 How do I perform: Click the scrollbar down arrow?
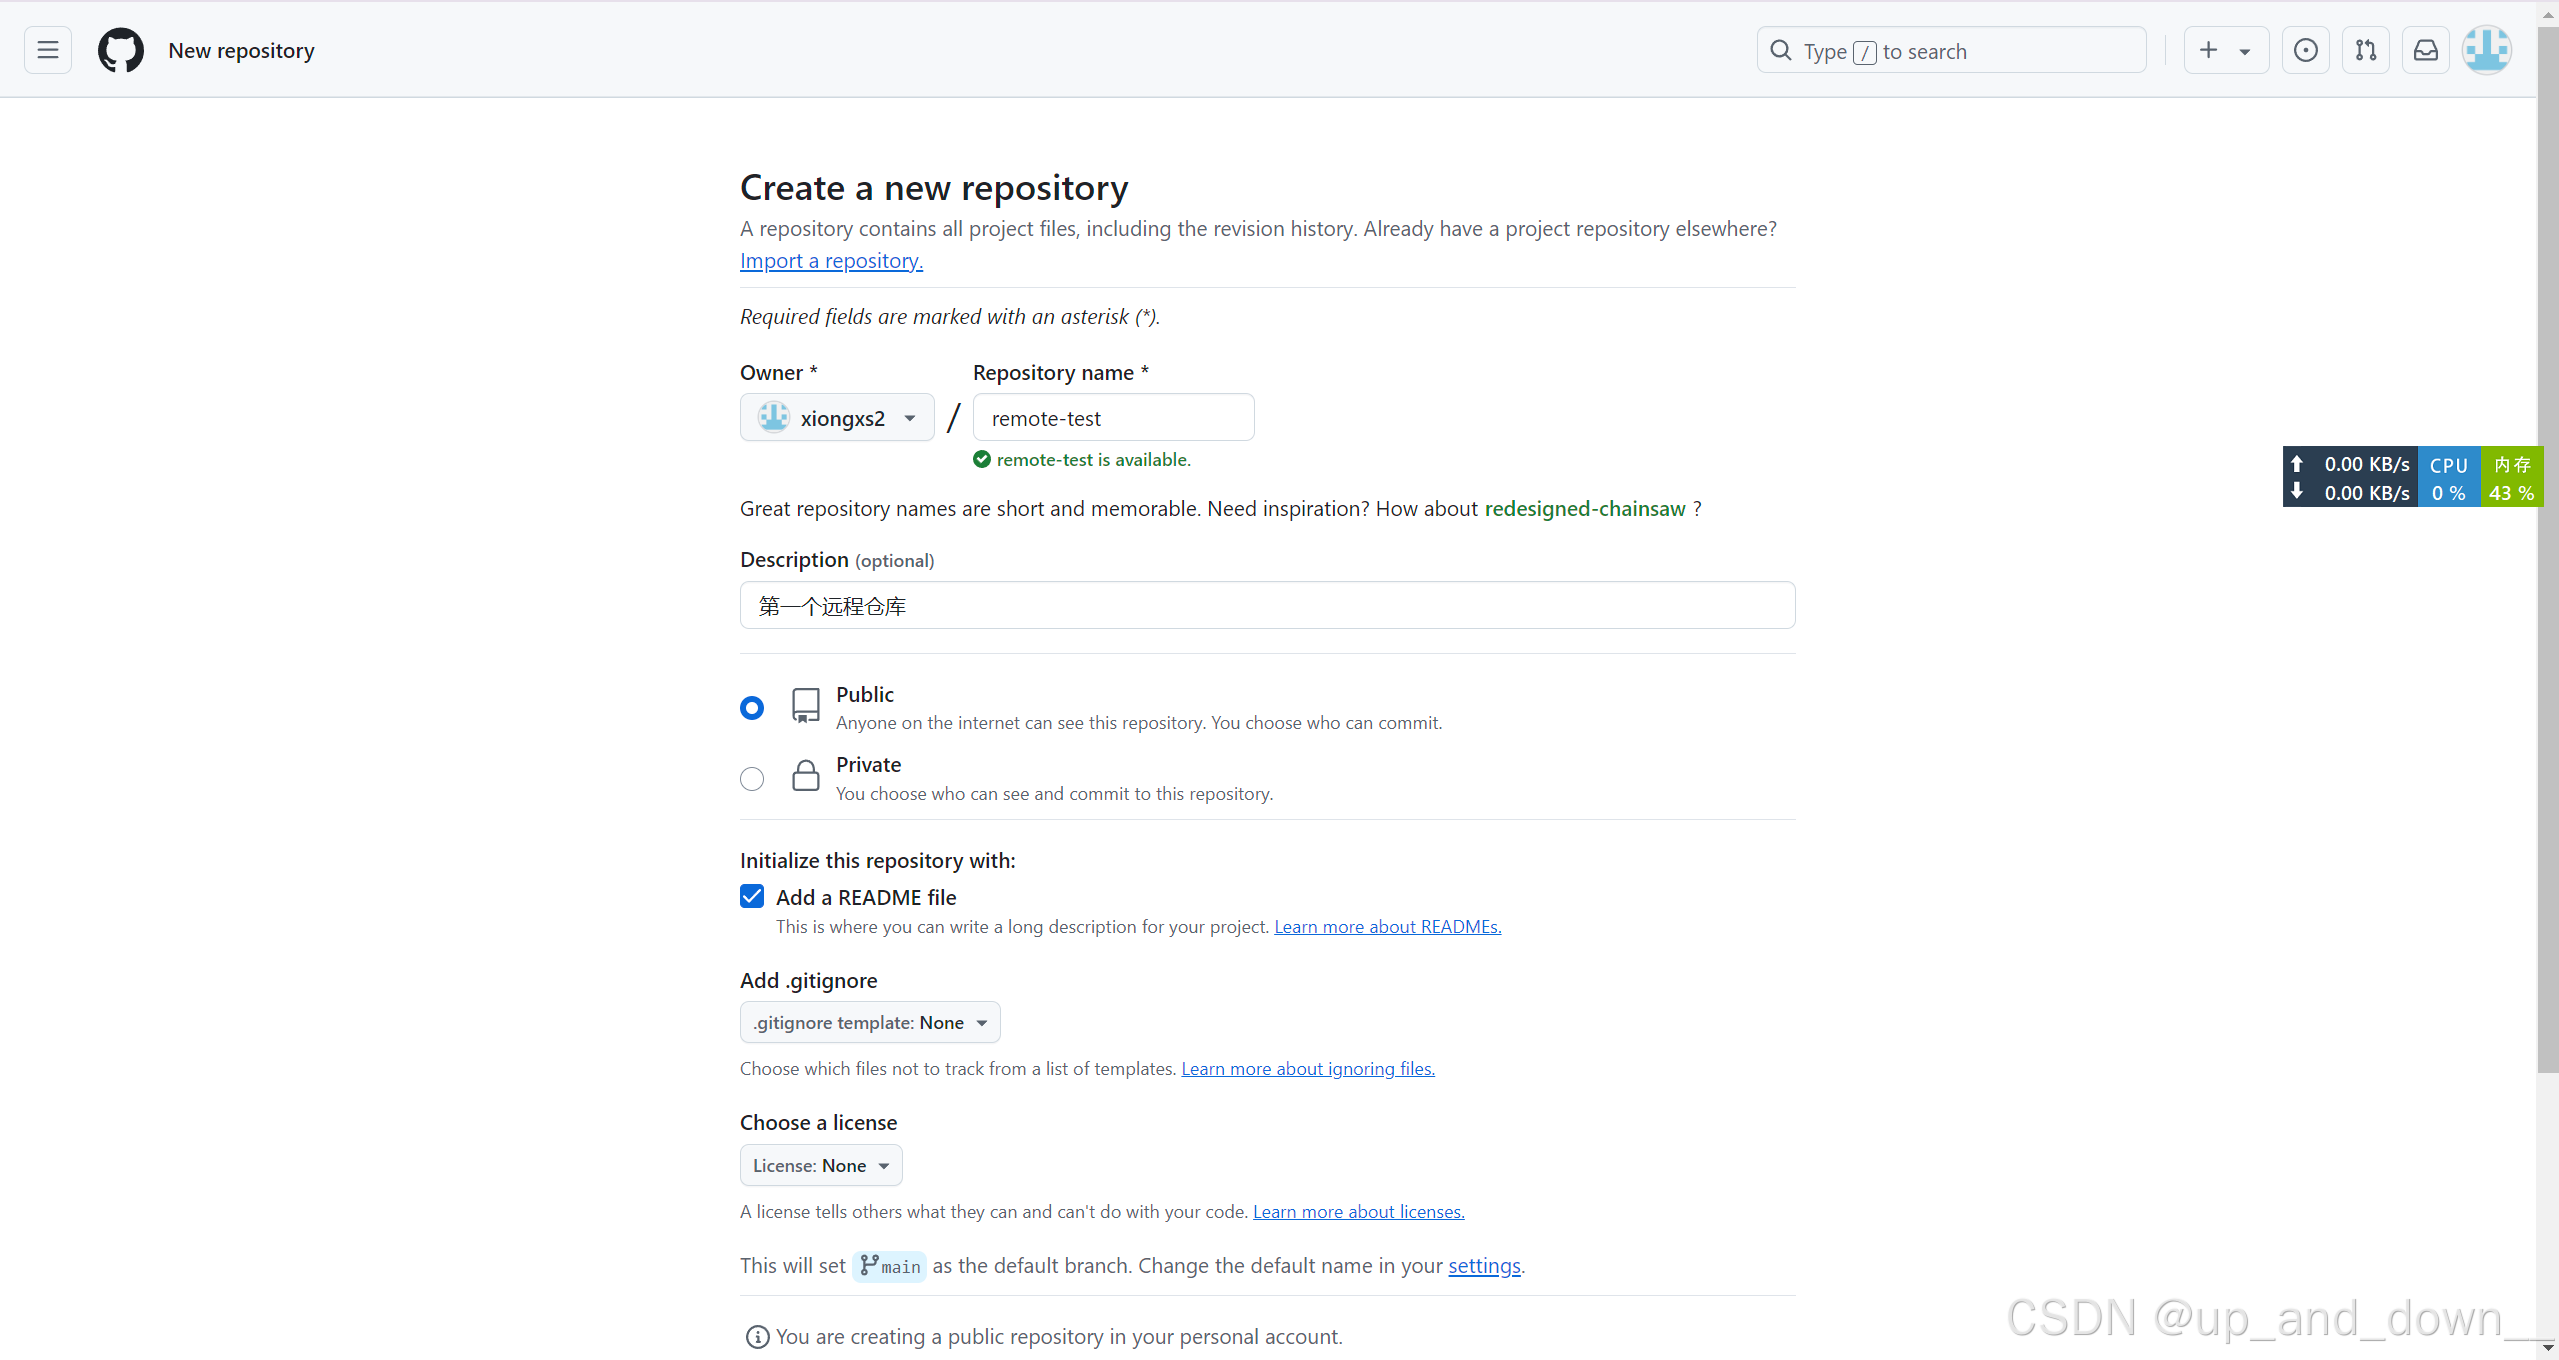click(2548, 1349)
